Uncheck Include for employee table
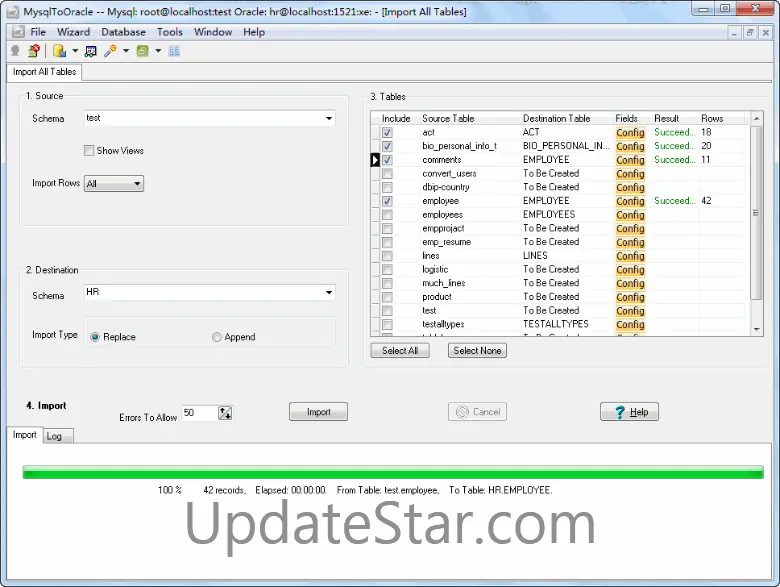The height and width of the screenshot is (587, 780). [387, 201]
